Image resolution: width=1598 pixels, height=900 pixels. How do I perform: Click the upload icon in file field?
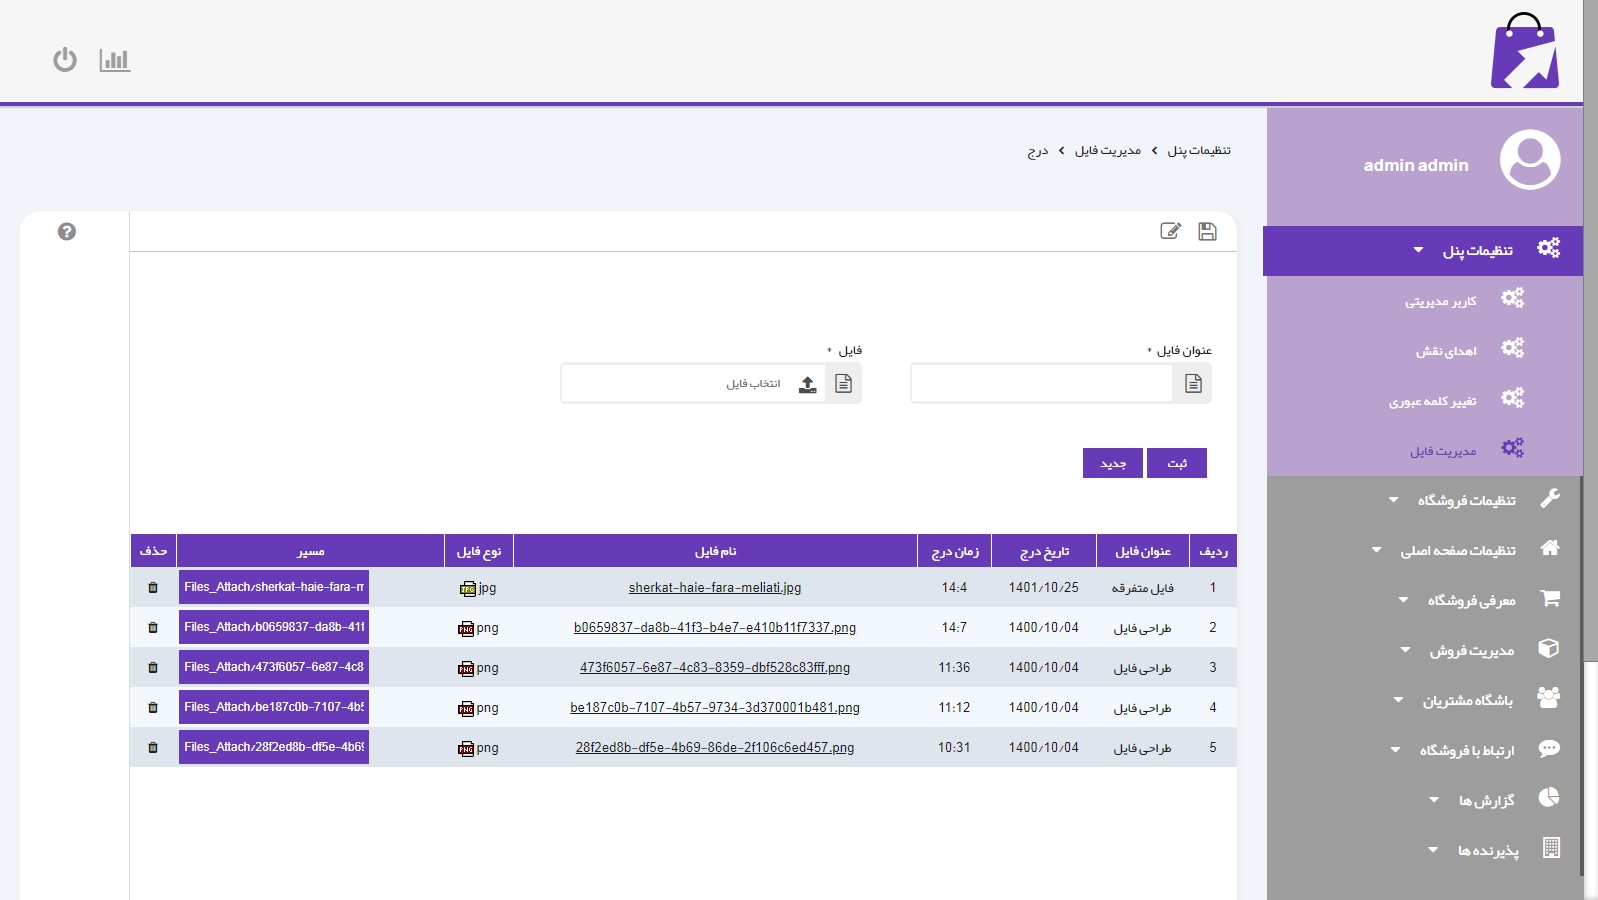[808, 384]
